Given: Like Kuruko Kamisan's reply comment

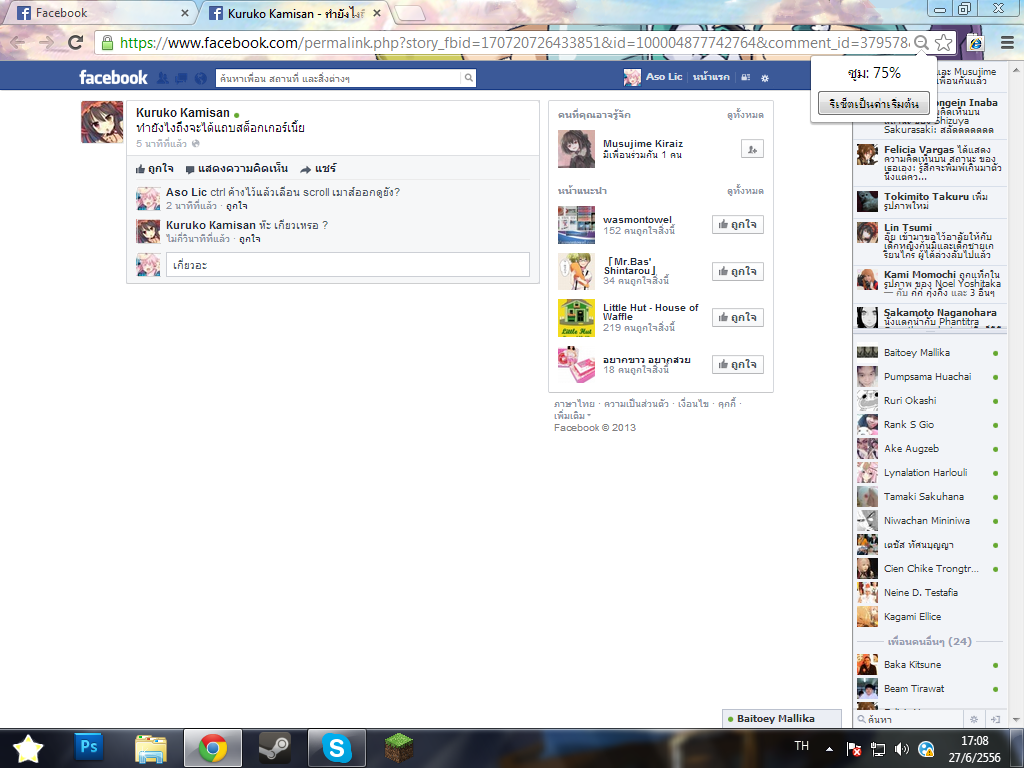Looking at the screenshot, I should tap(249, 239).
